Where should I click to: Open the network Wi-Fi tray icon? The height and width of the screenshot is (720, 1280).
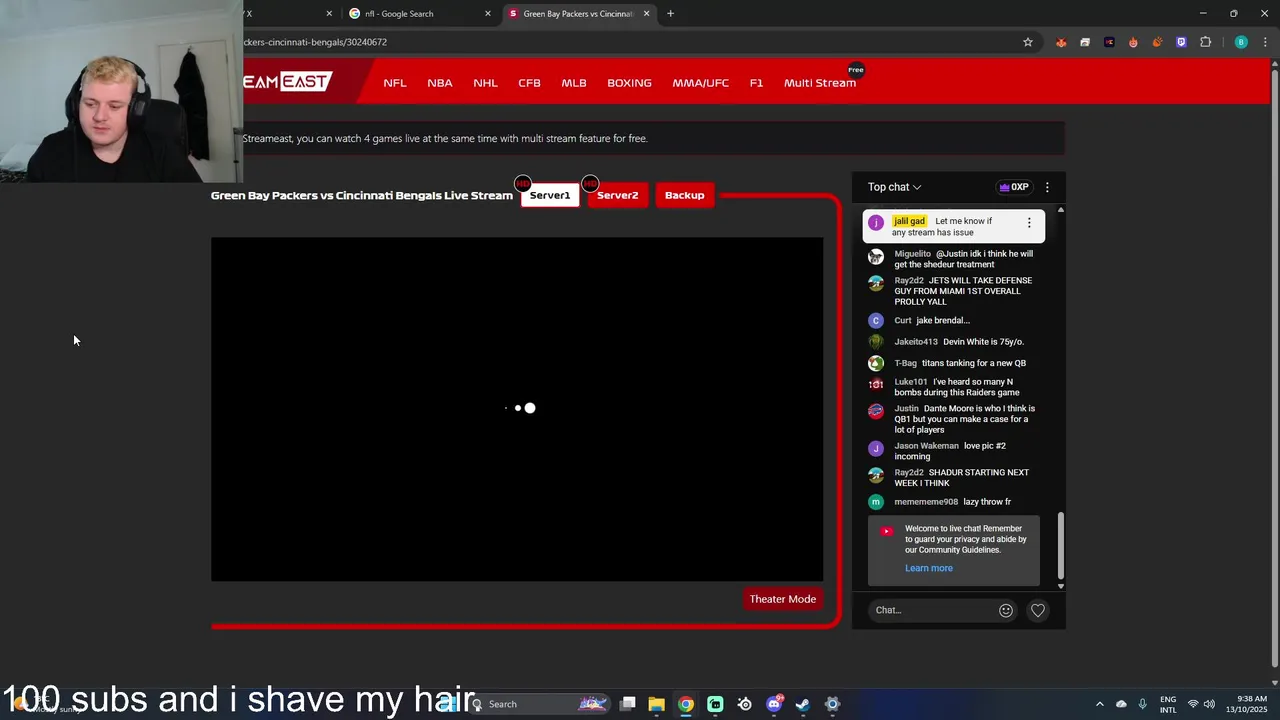tap(1193, 704)
